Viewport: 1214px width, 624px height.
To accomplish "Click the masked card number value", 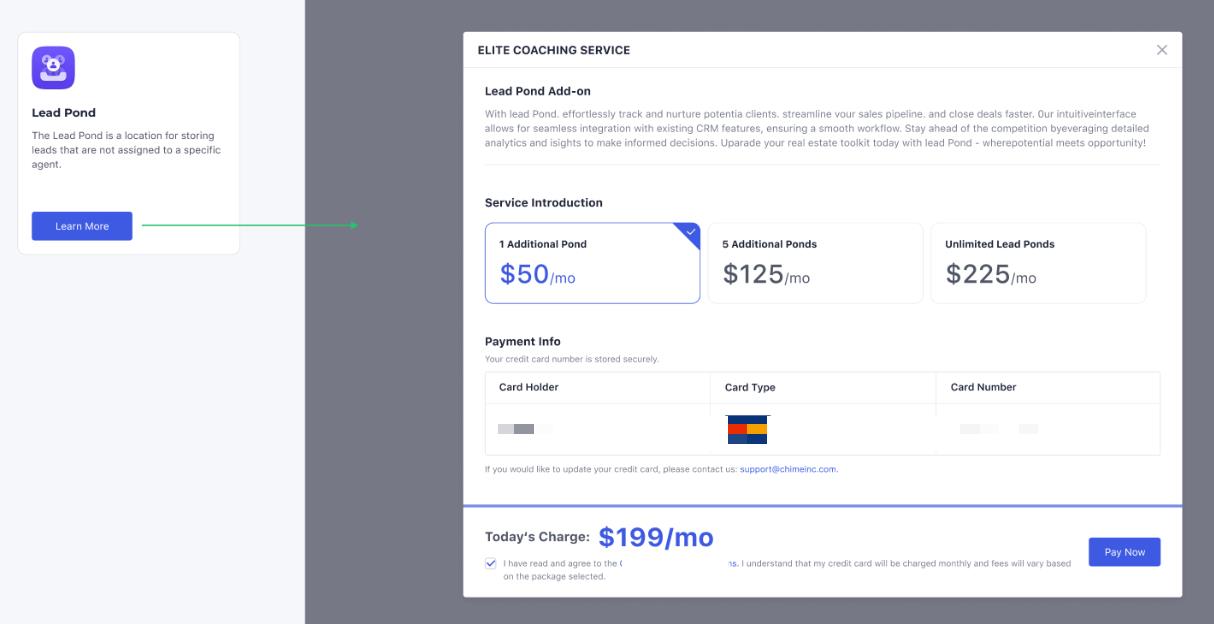I will (998, 429).
